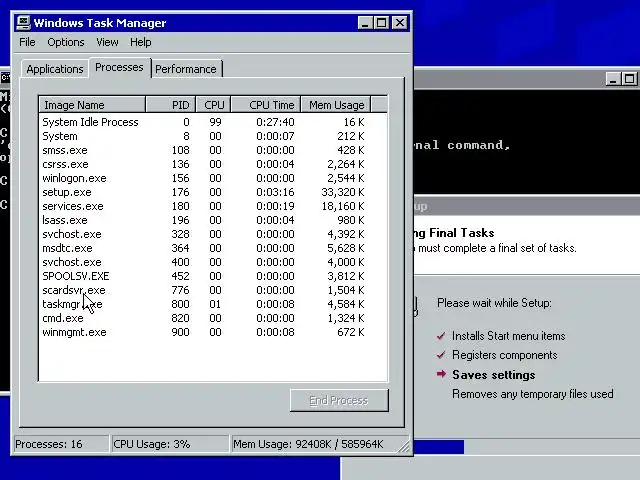The width and height of the screenshot is (640, 480).
Task: Select cmd.exe process
Action: click(203, 318)
